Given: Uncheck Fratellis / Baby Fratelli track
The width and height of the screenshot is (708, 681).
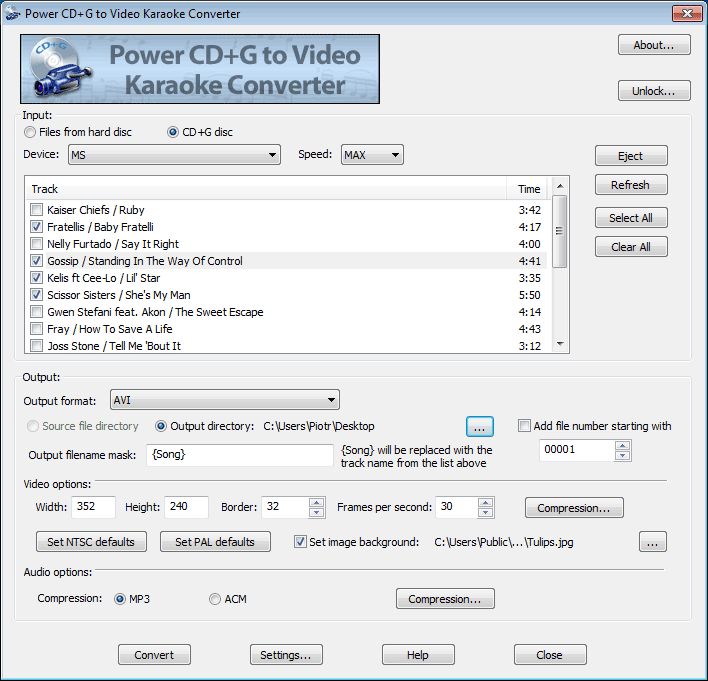Looking at the screenshot, I should click(x=36, y=227).
